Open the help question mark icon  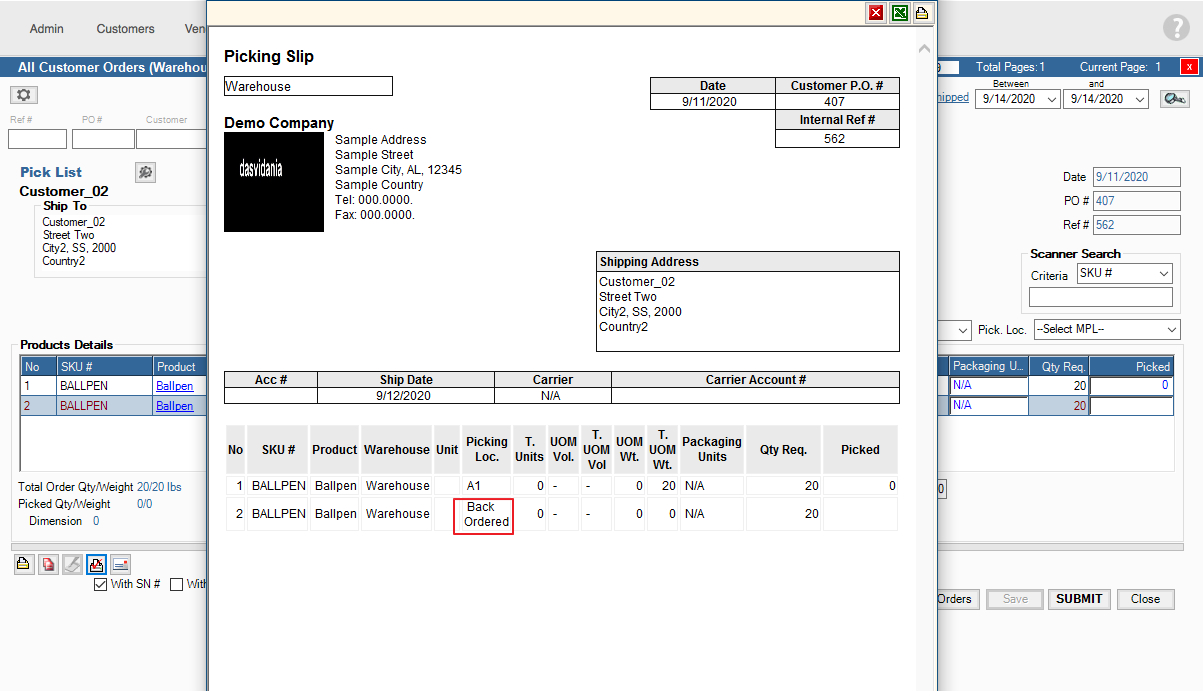coord(1176,28)
